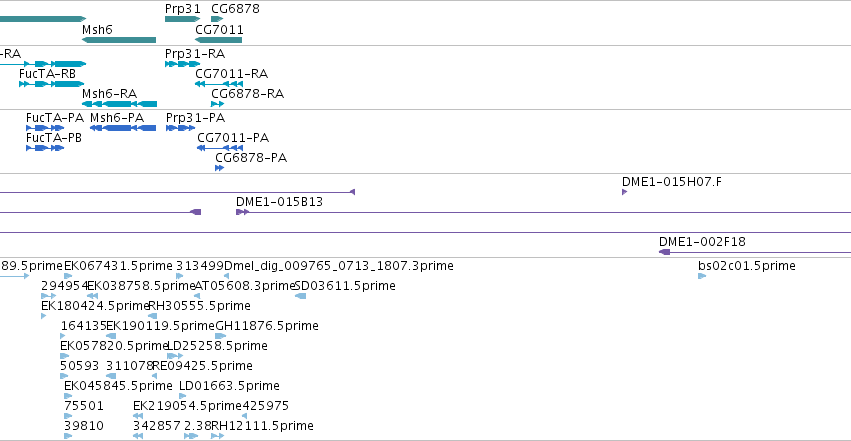Select the DME1-015H07.F arrowhead

625,192
